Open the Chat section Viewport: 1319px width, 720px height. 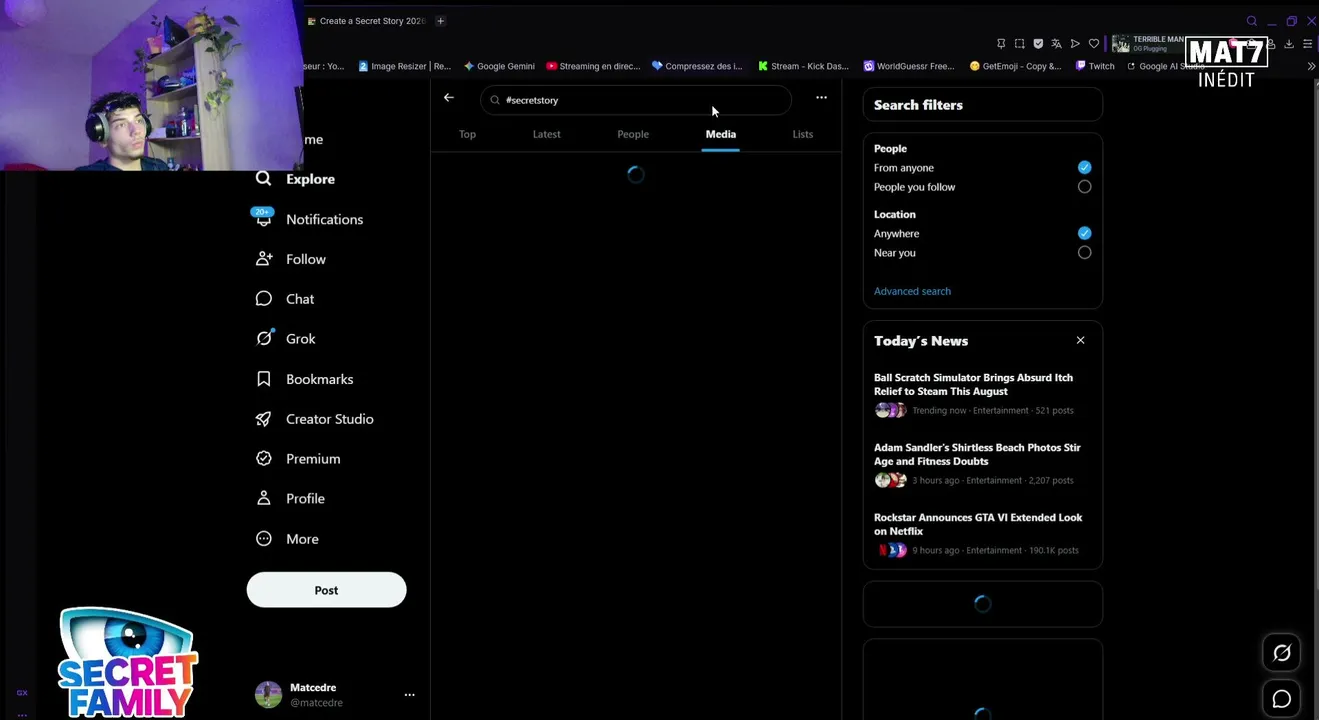(285, 299)
